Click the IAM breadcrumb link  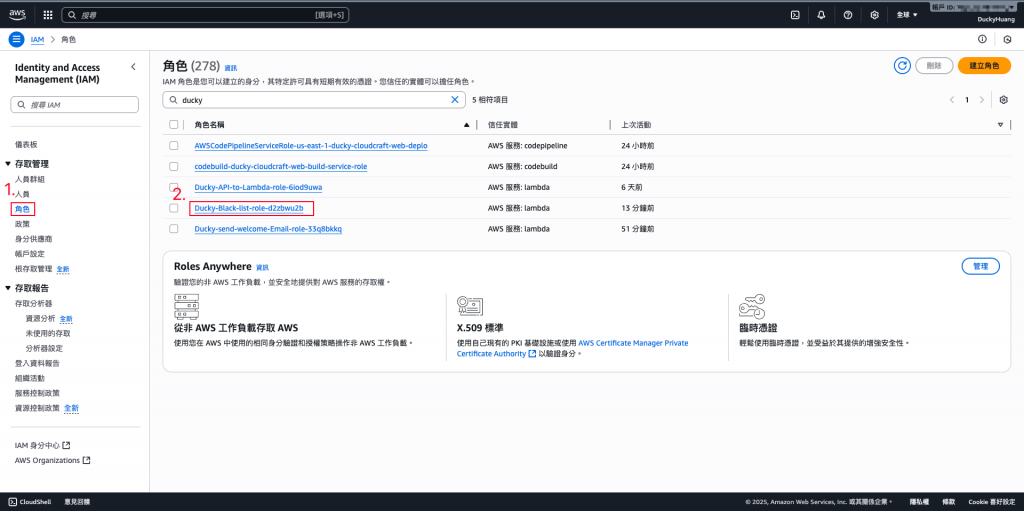click(38, 40)
